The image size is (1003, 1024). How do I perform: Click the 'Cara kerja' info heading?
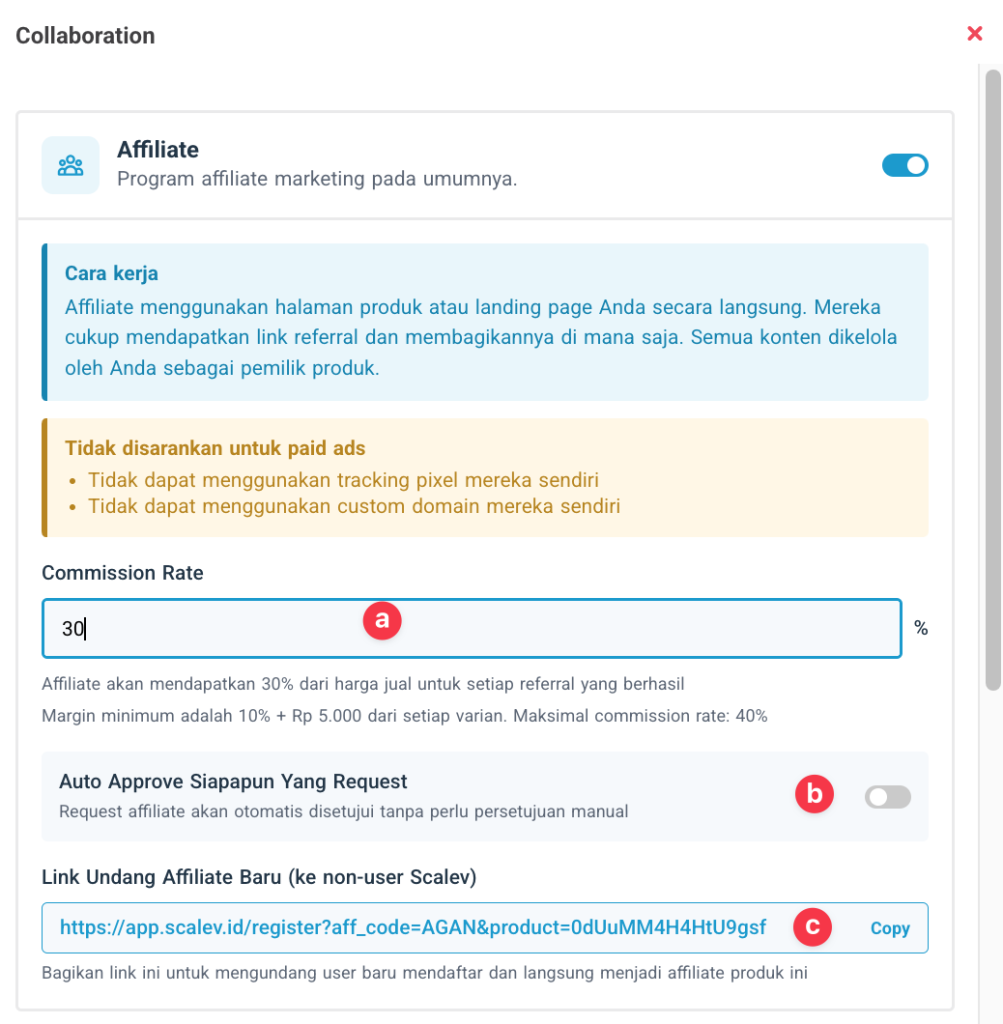pos(111,274)
